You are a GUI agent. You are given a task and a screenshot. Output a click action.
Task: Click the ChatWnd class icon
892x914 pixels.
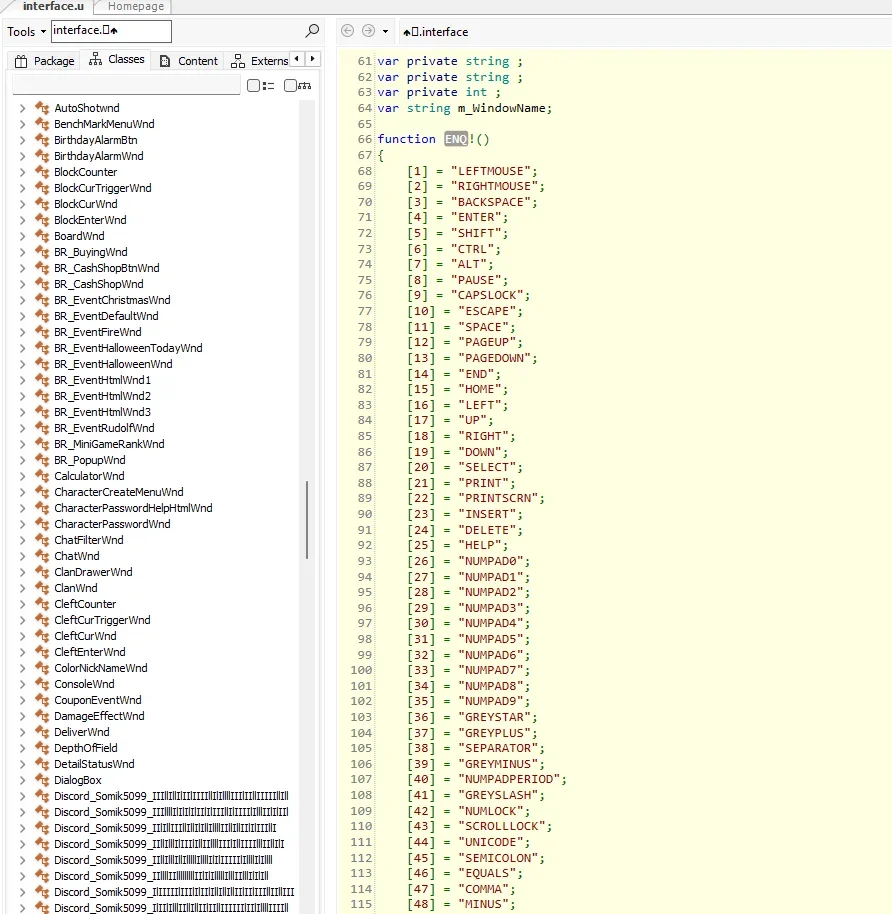tap(42, 556)
